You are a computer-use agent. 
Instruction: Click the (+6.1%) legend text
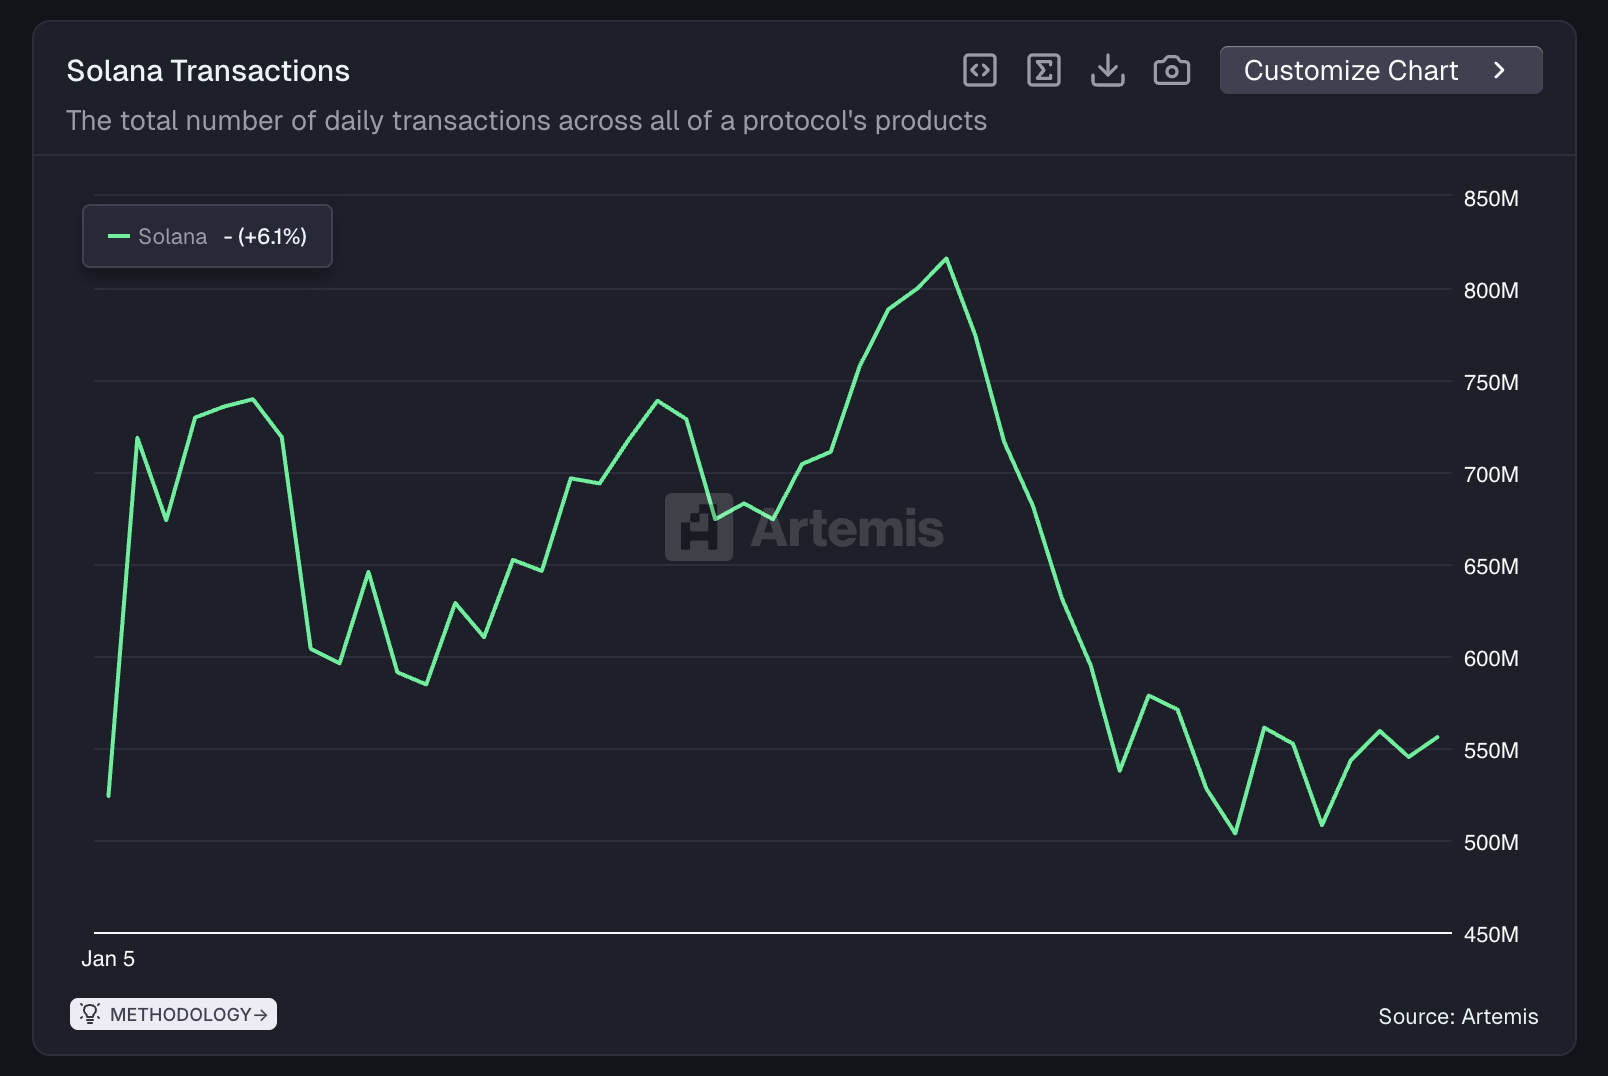tap(272, 236)
